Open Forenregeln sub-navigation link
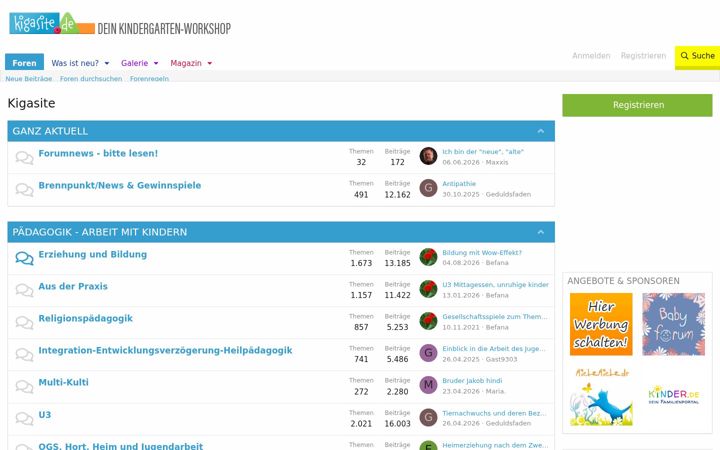Image resolution: width=720 pixels, height=450 pixels. click(x=149, y=79)
